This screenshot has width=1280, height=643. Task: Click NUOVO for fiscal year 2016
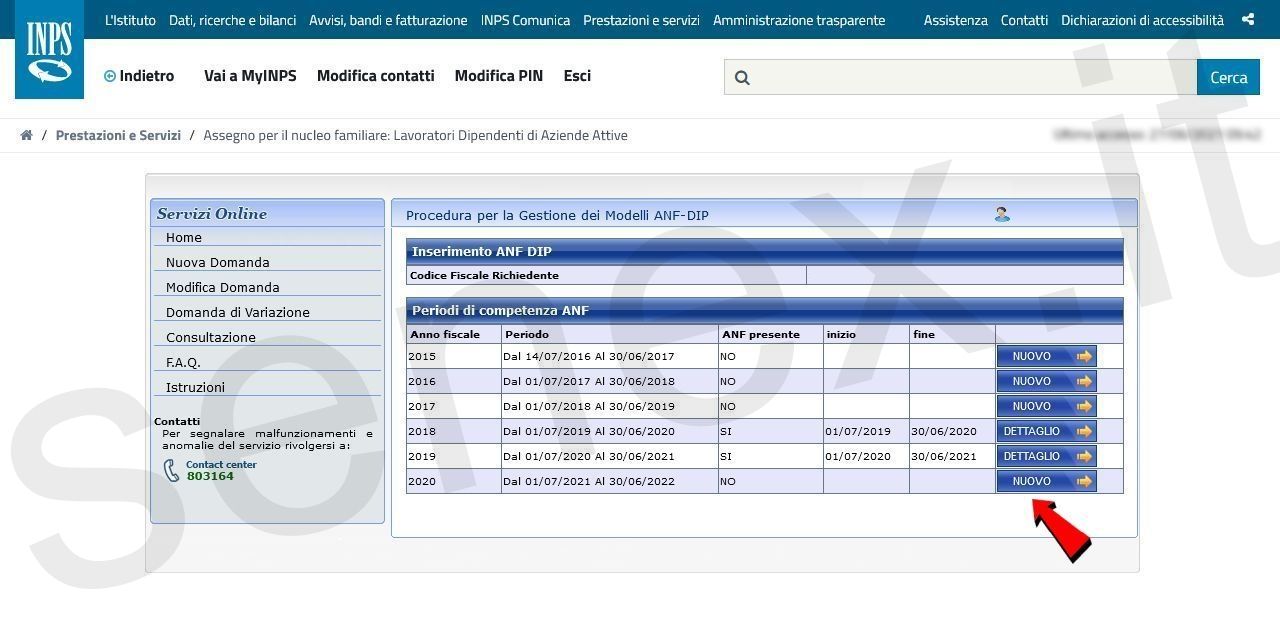click(1046, 381)
